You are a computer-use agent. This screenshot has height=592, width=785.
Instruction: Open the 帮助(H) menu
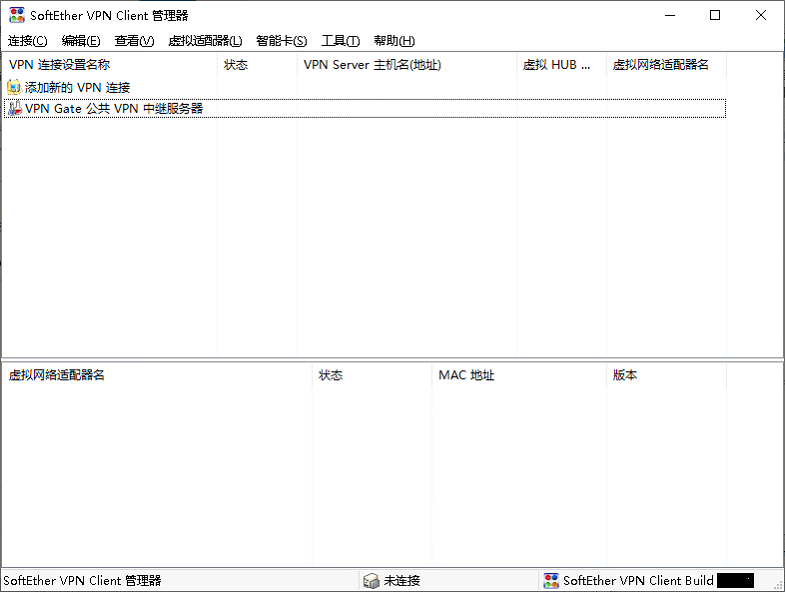click(394, 41)
